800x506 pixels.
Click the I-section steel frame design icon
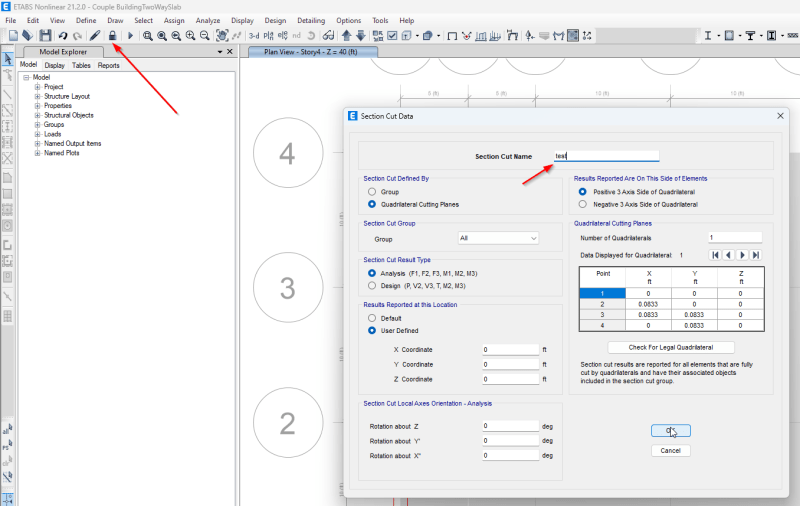(x=708, y=36)
